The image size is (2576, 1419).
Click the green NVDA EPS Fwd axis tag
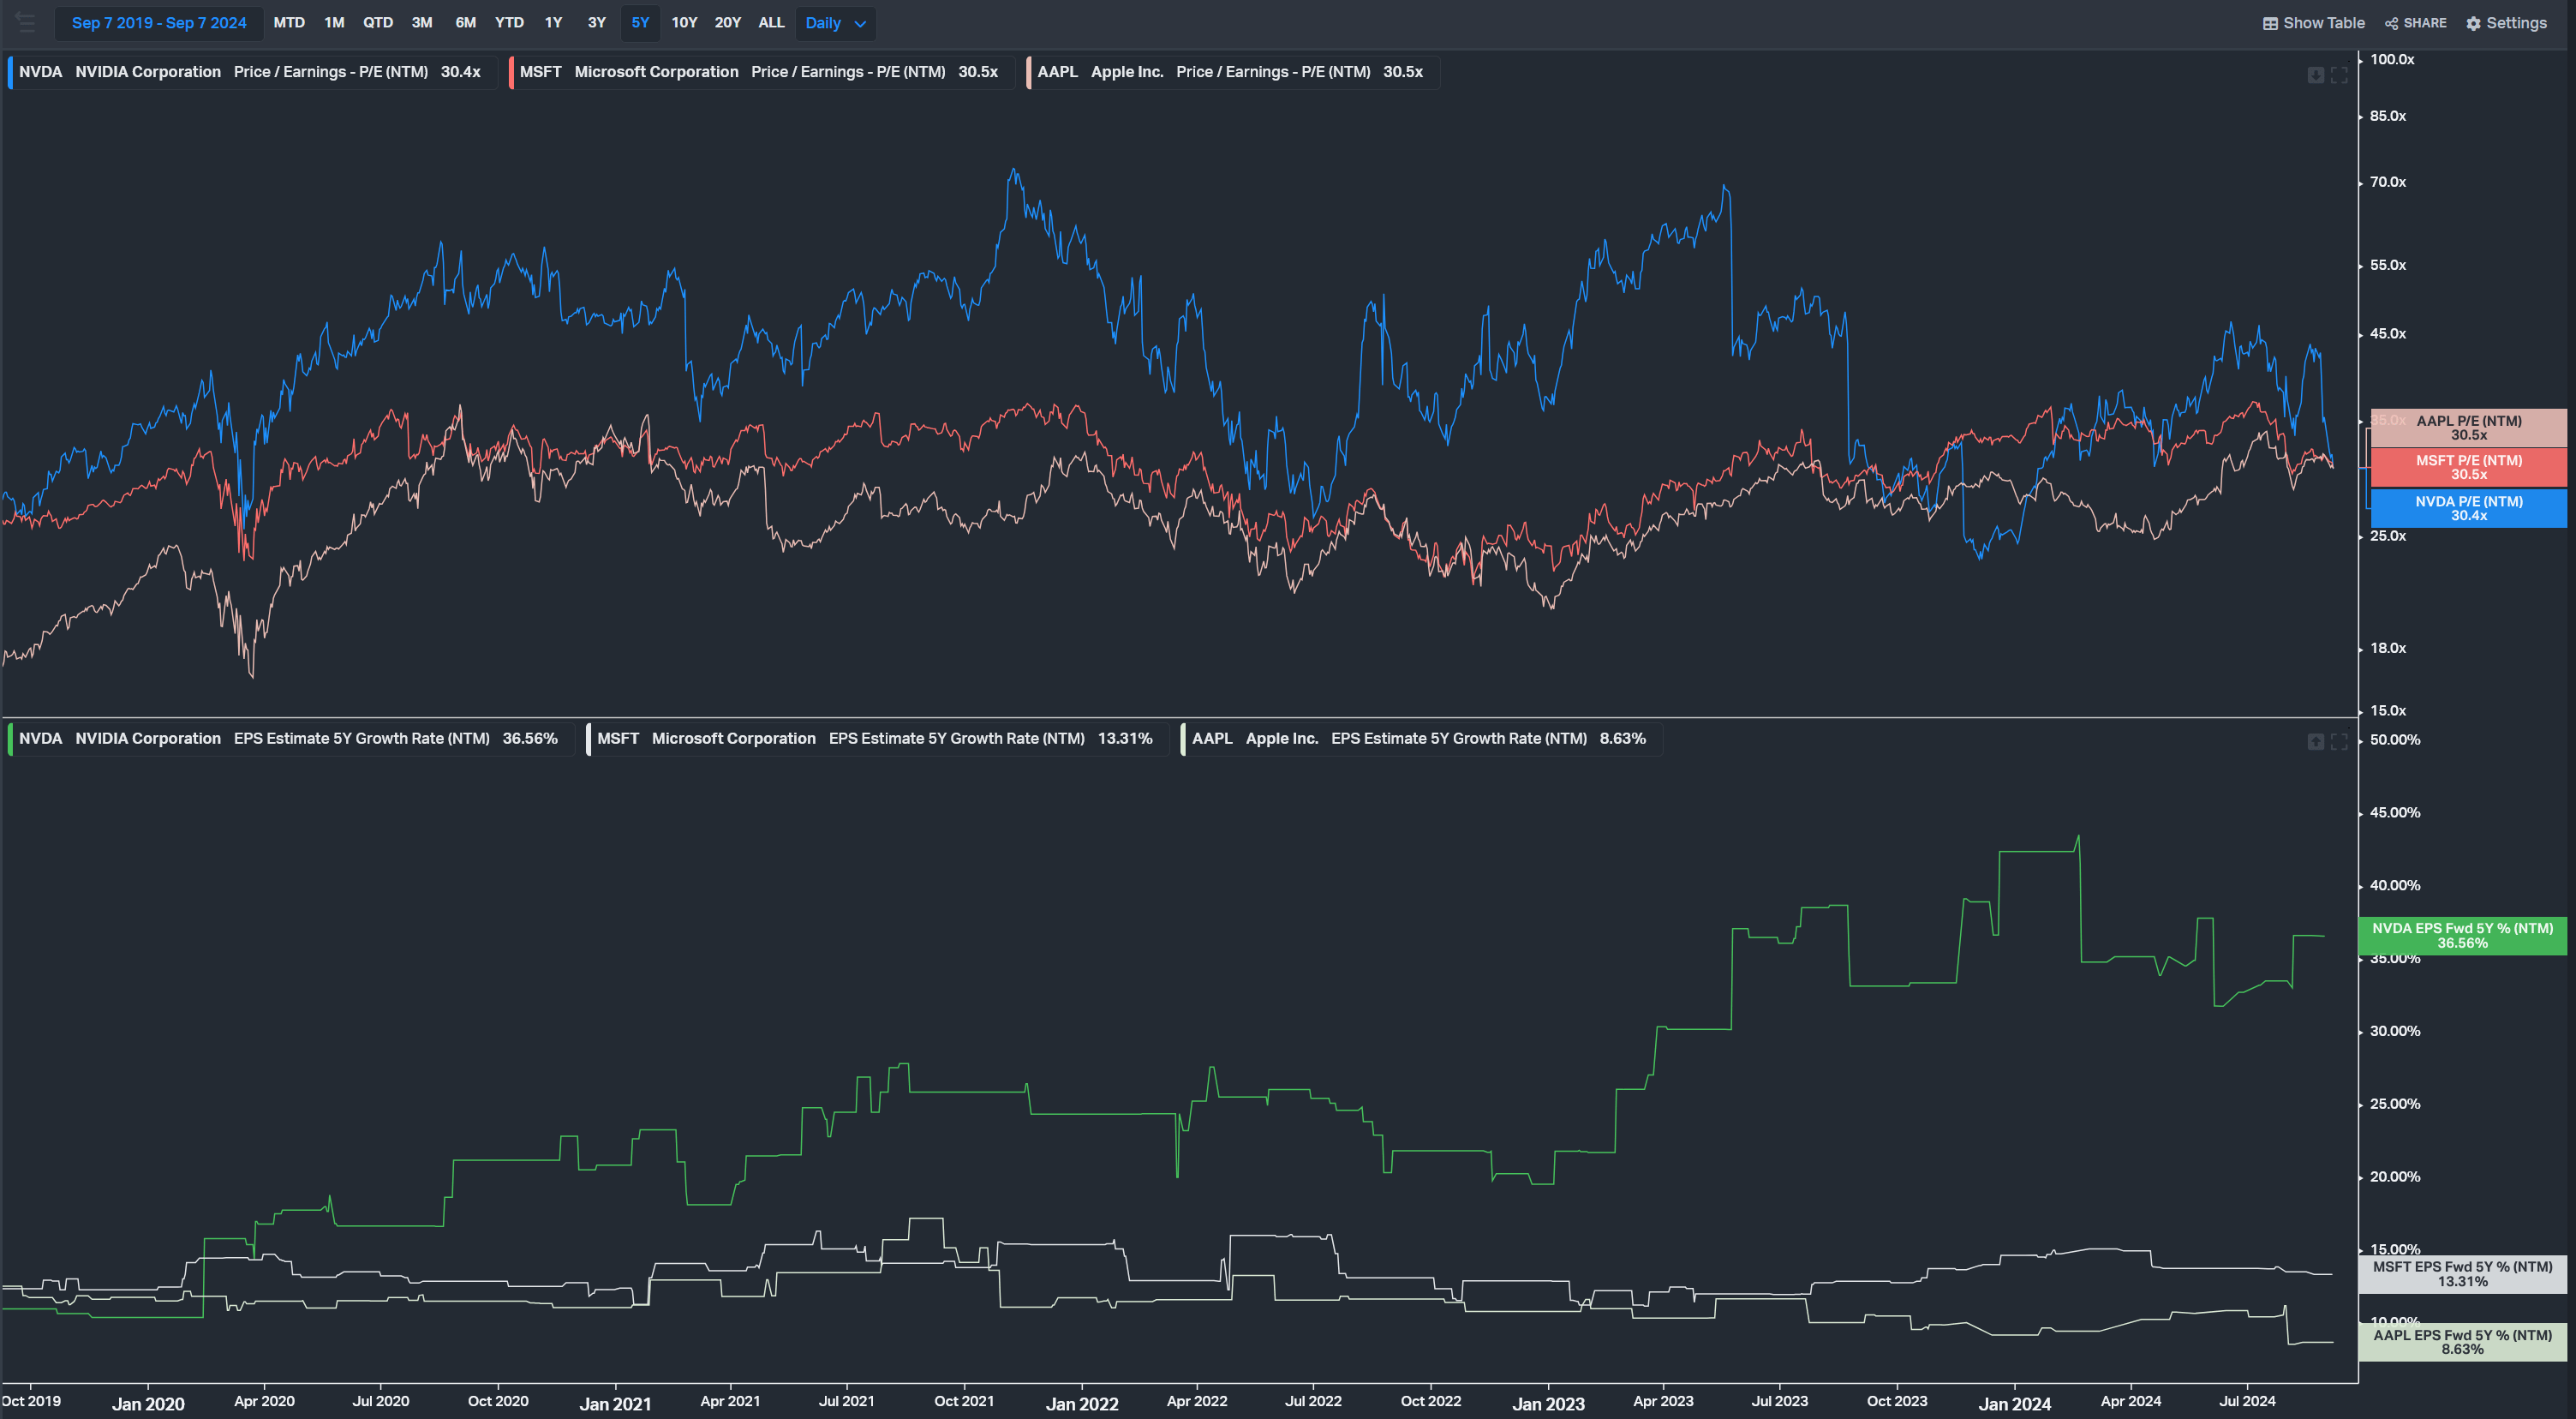2462,936
